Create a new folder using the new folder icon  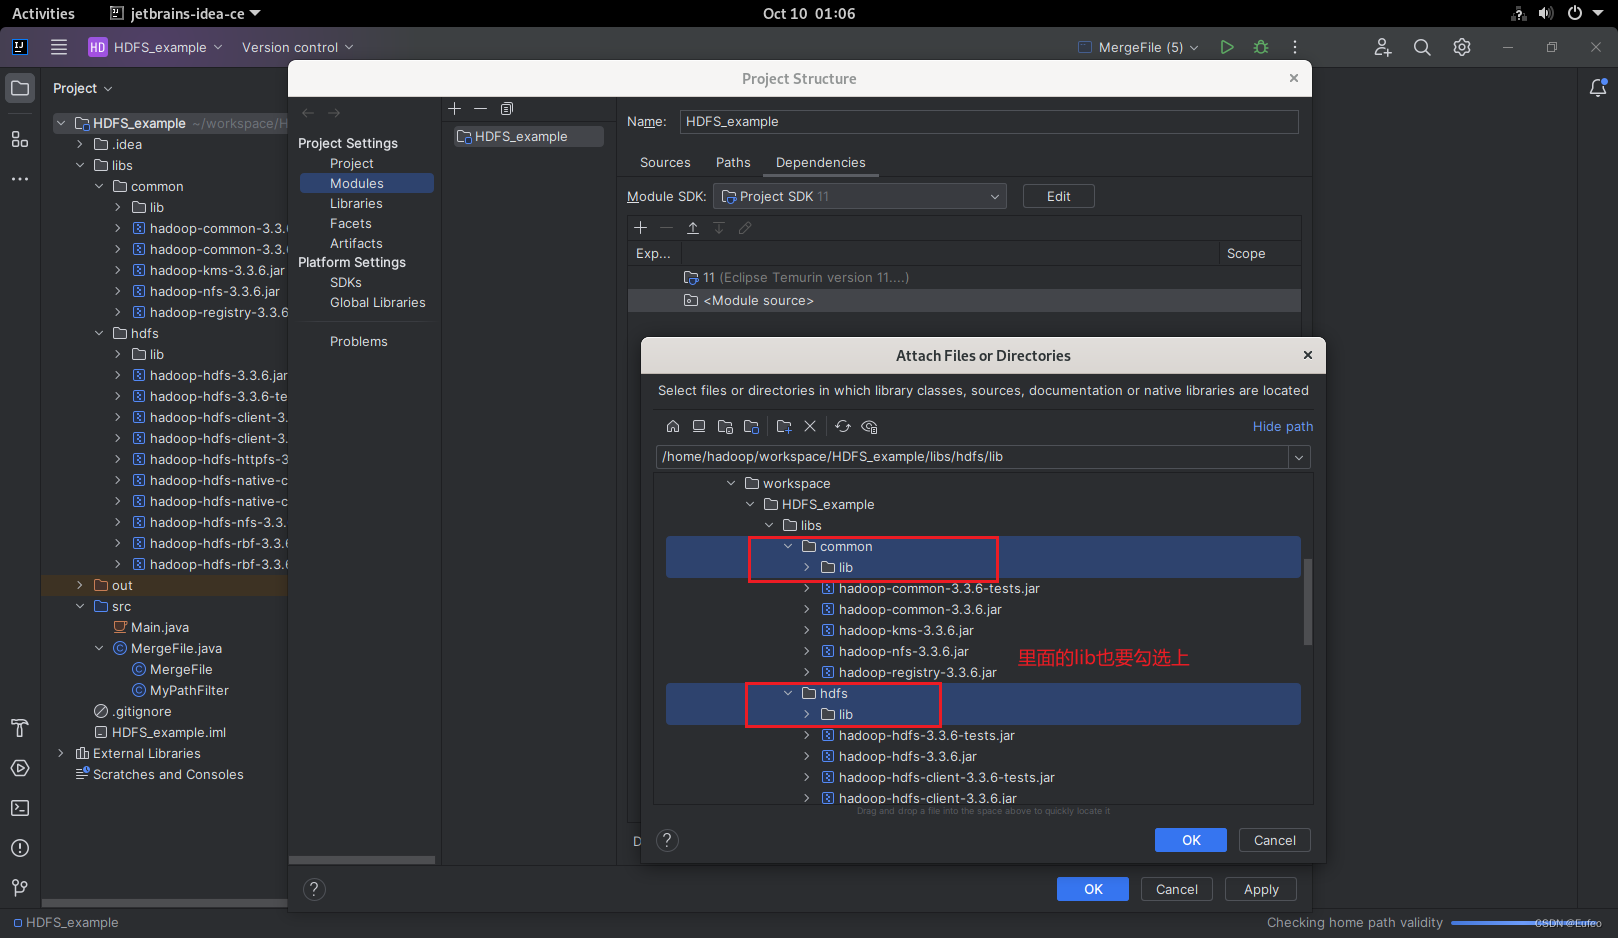click(x=784, y=426)
